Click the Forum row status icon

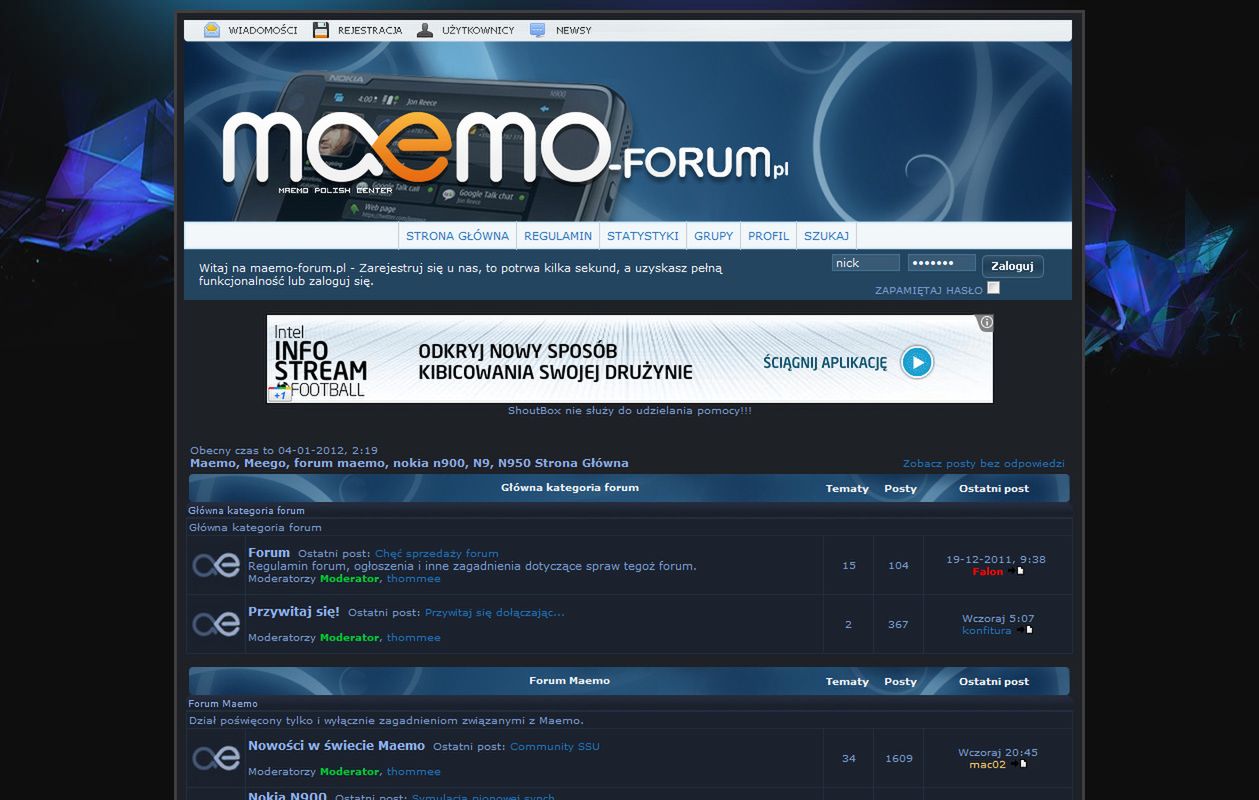pos(216,565)
